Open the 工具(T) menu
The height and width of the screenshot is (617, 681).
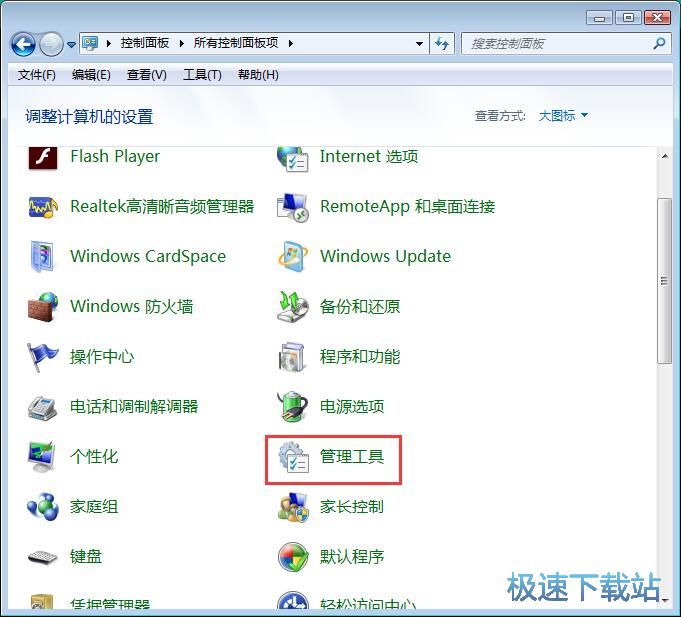point(202,75)
